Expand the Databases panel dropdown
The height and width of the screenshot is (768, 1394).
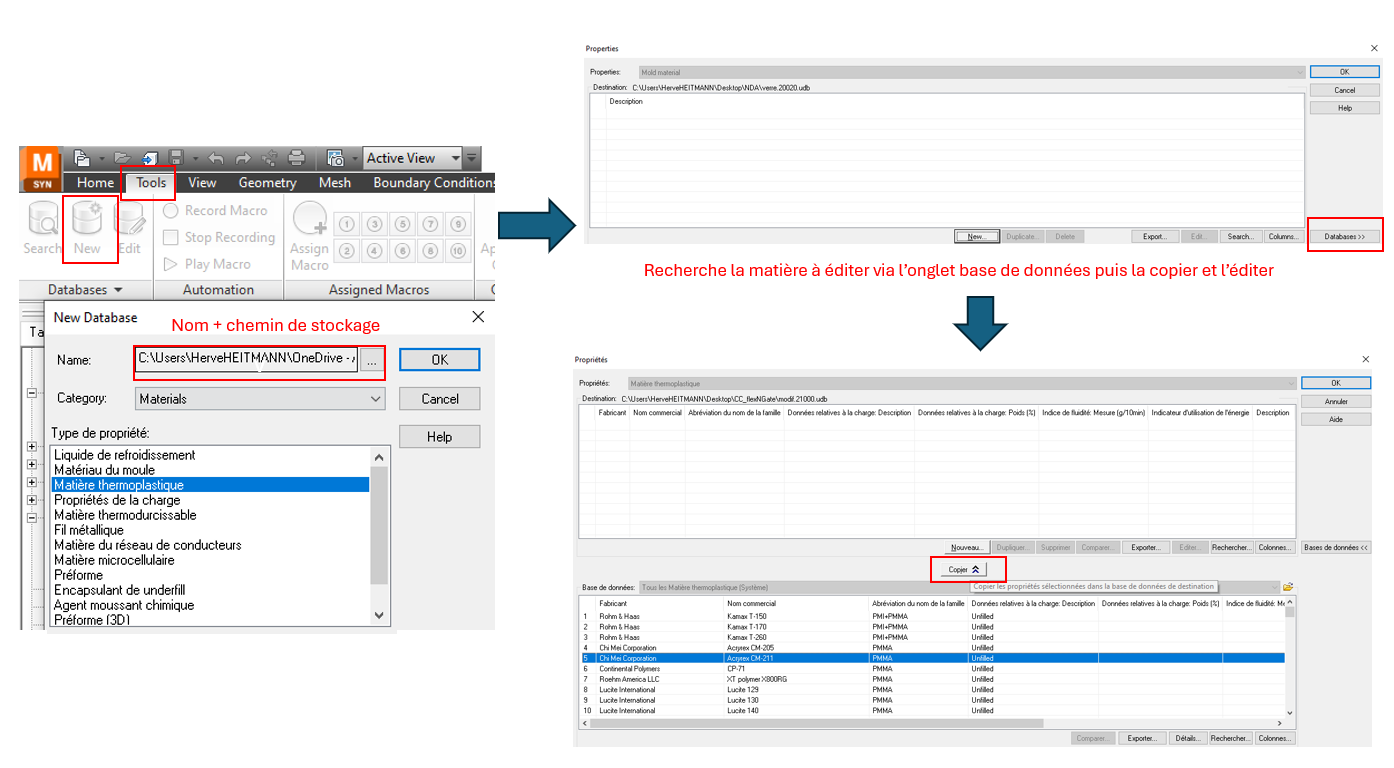85,290
